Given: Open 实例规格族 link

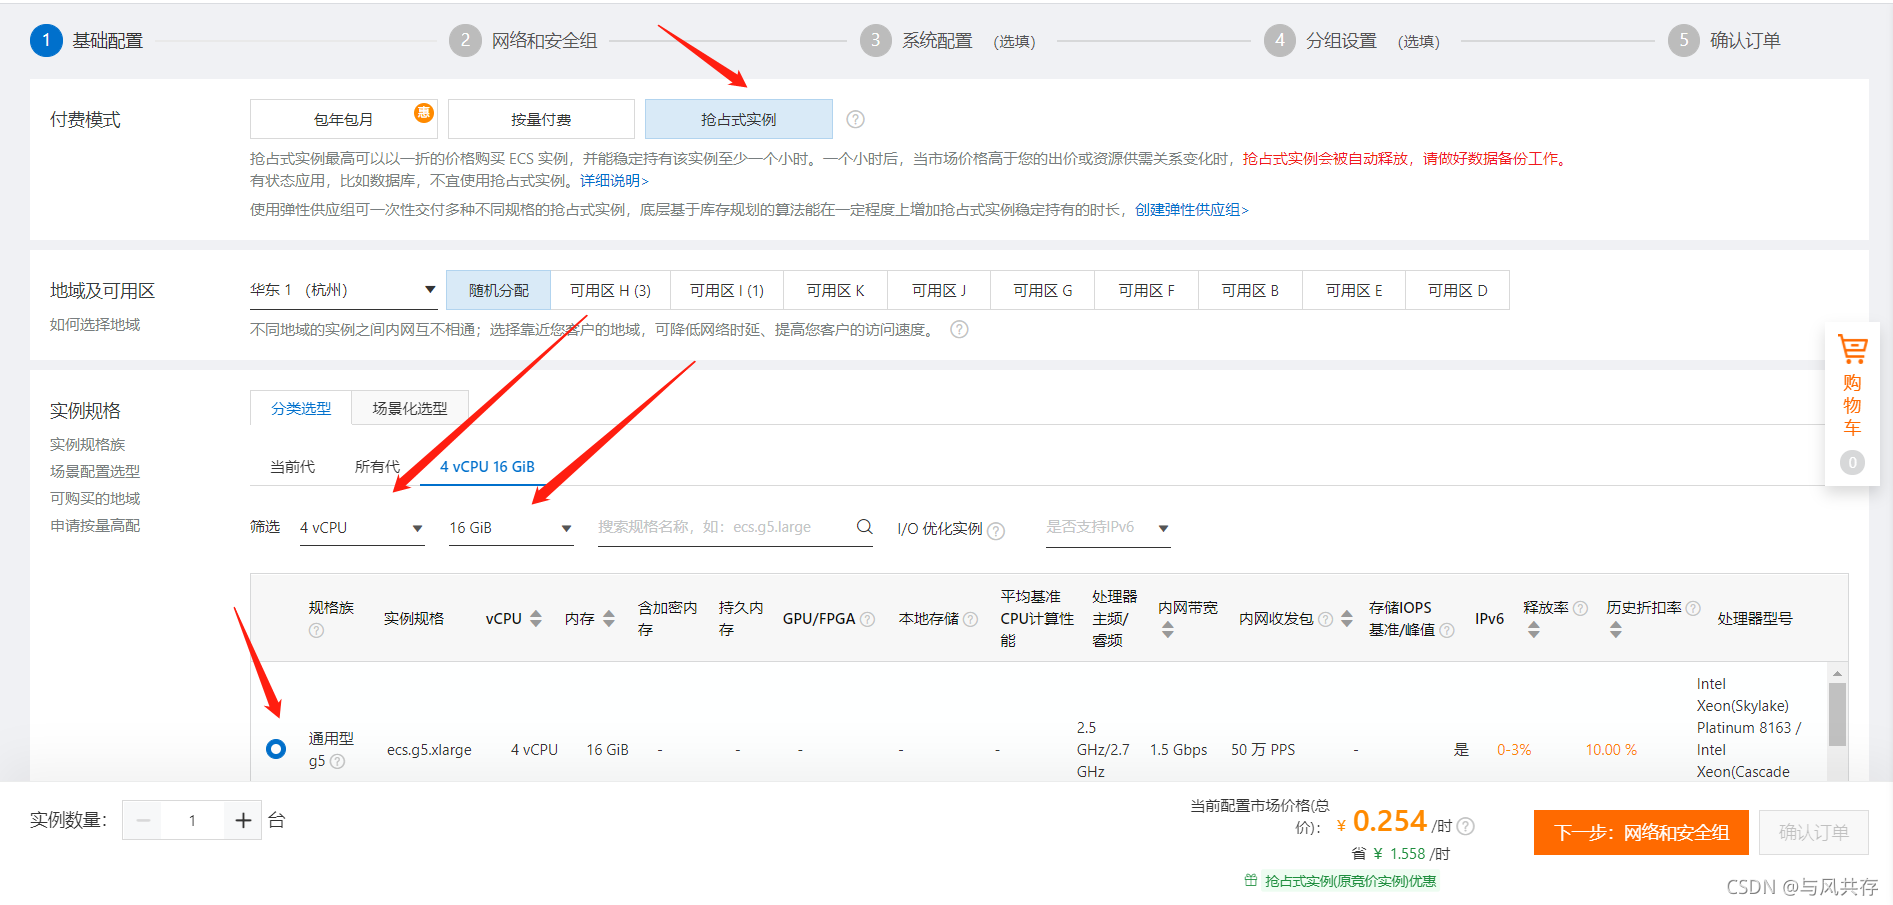Looking at the screenshot, I should coord(88,445).
